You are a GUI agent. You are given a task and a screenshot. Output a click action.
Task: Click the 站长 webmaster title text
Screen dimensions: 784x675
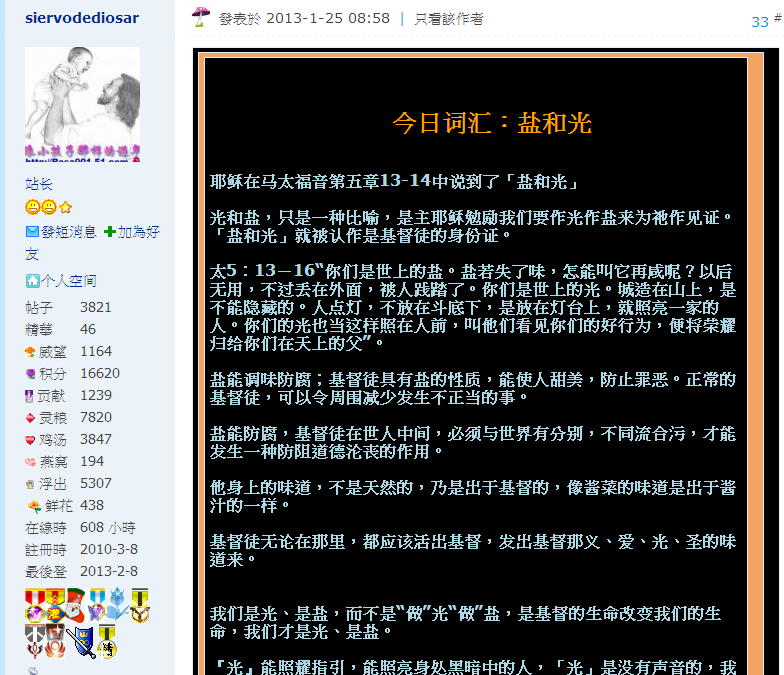coord(38,184)
